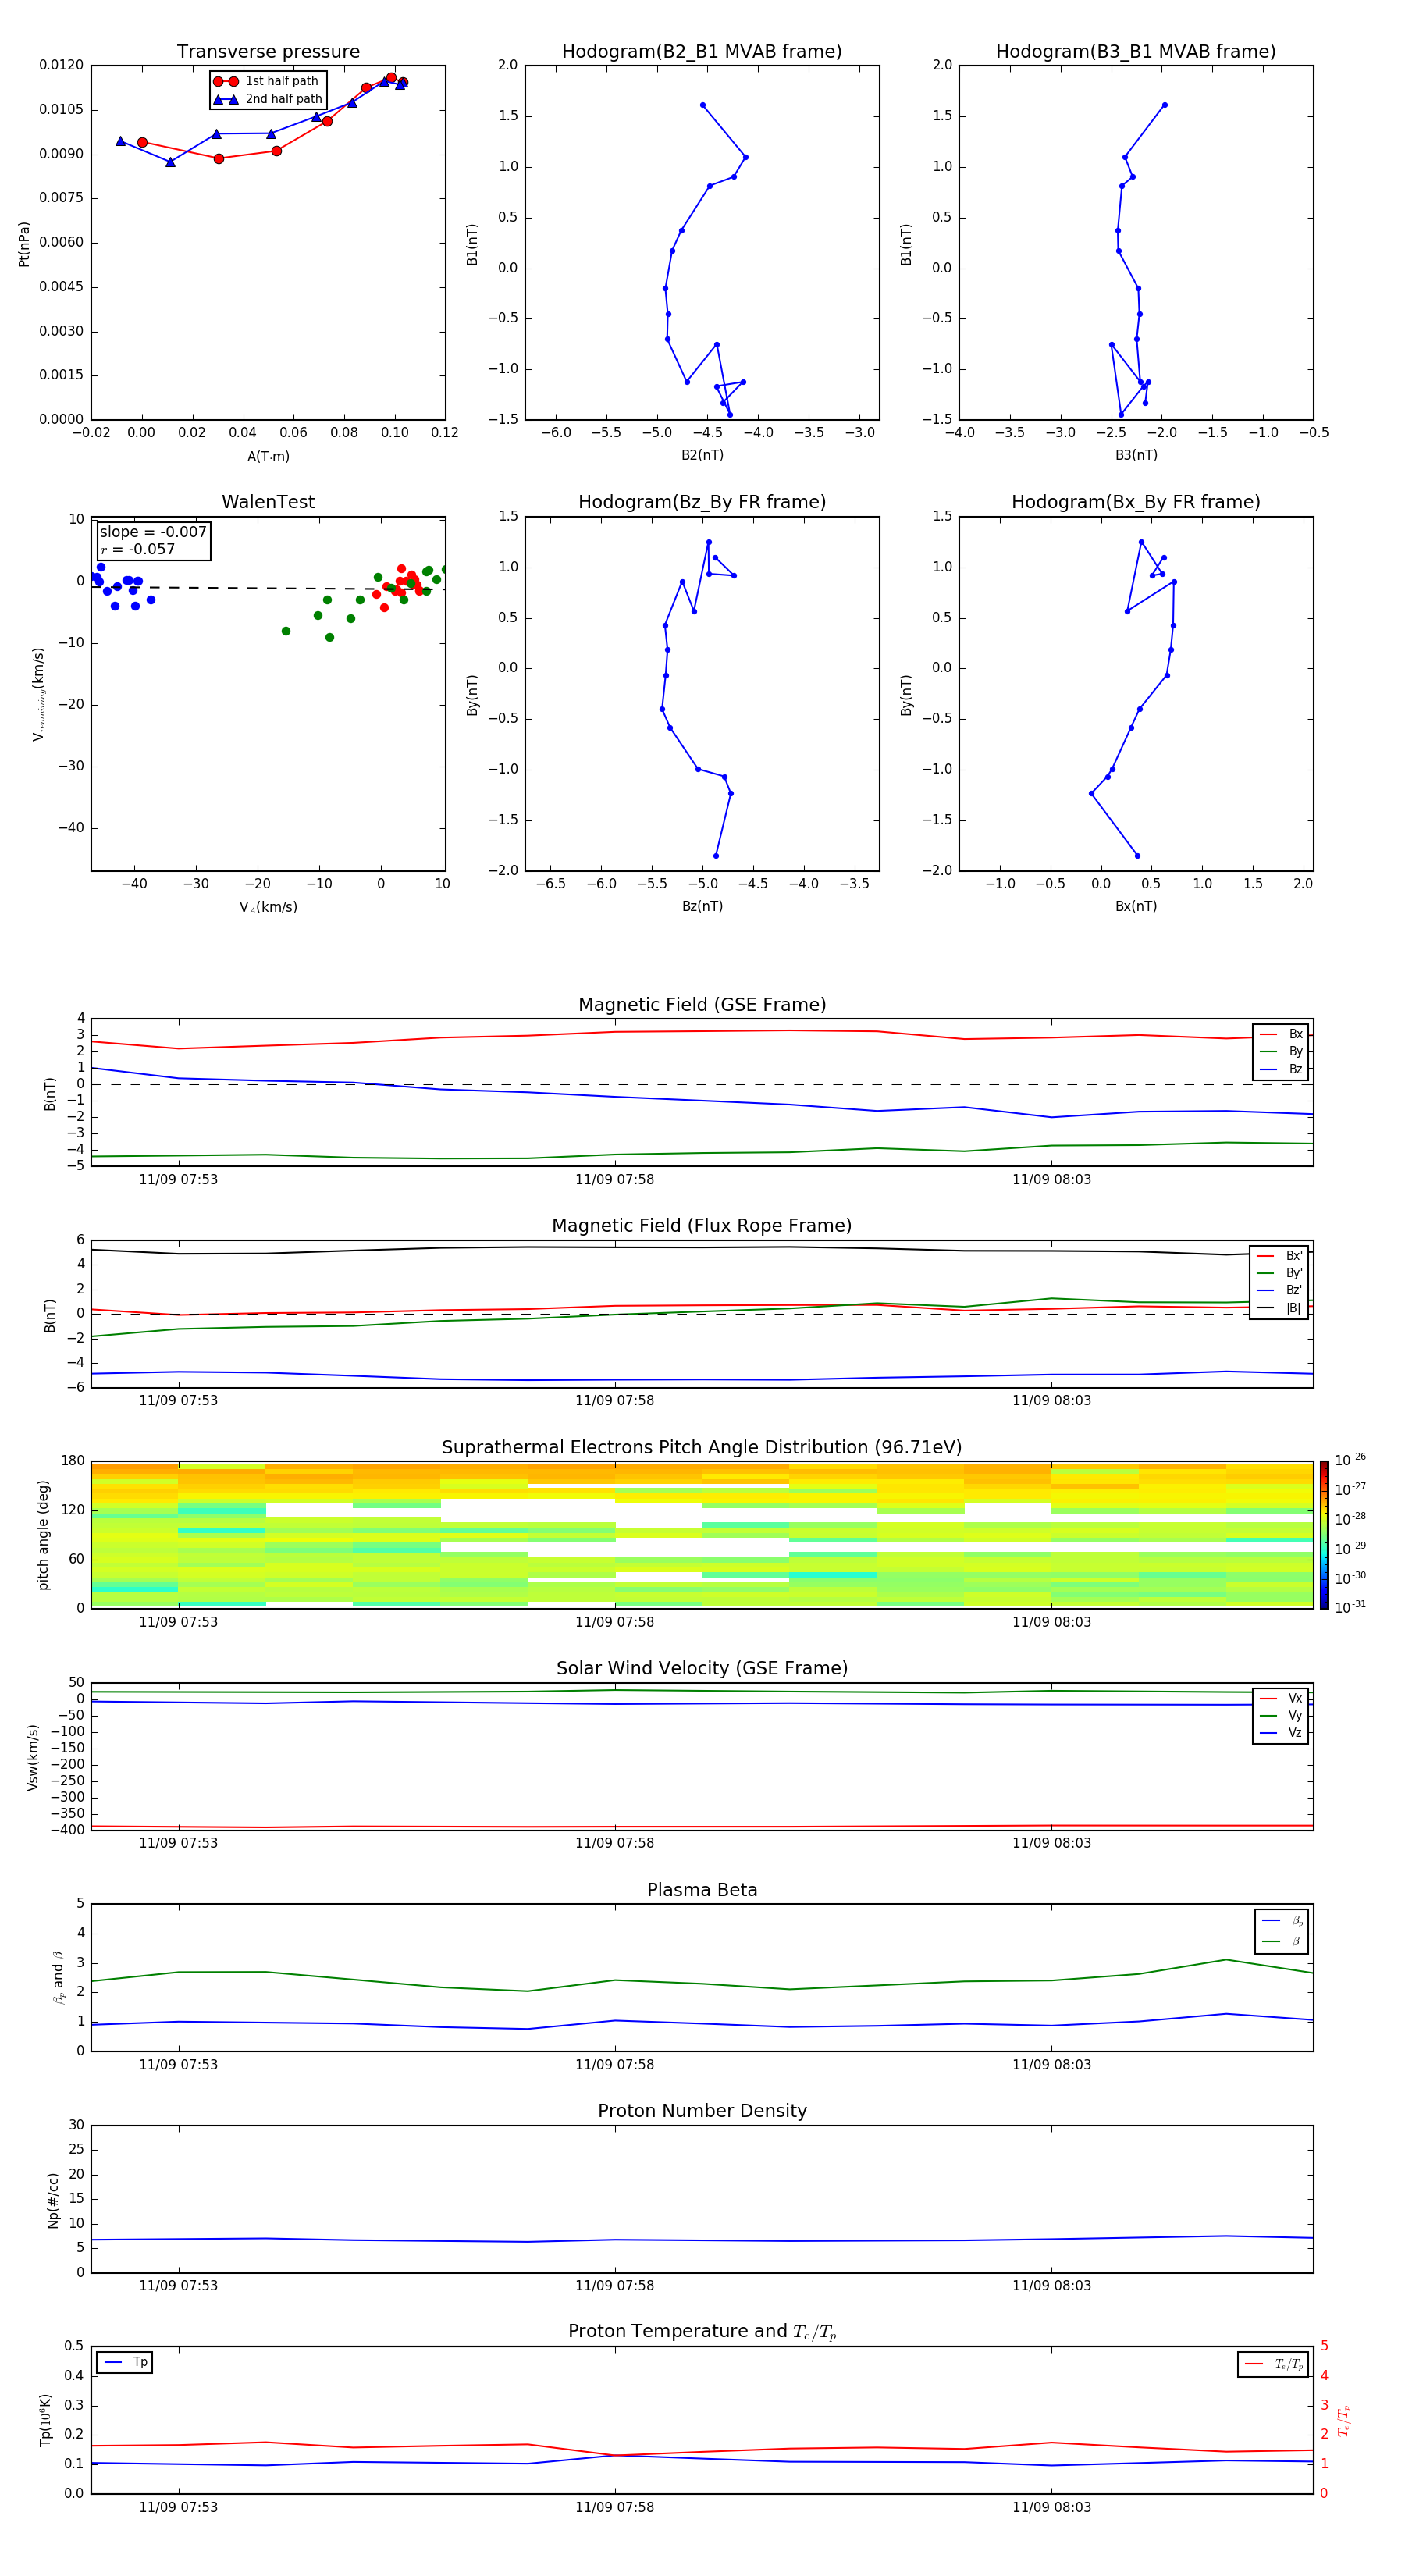The width and height of the screenshot is (1405, 2576).
Task: Click the "B2(nT)" x-axis label
Action: (x=702, y=455)
